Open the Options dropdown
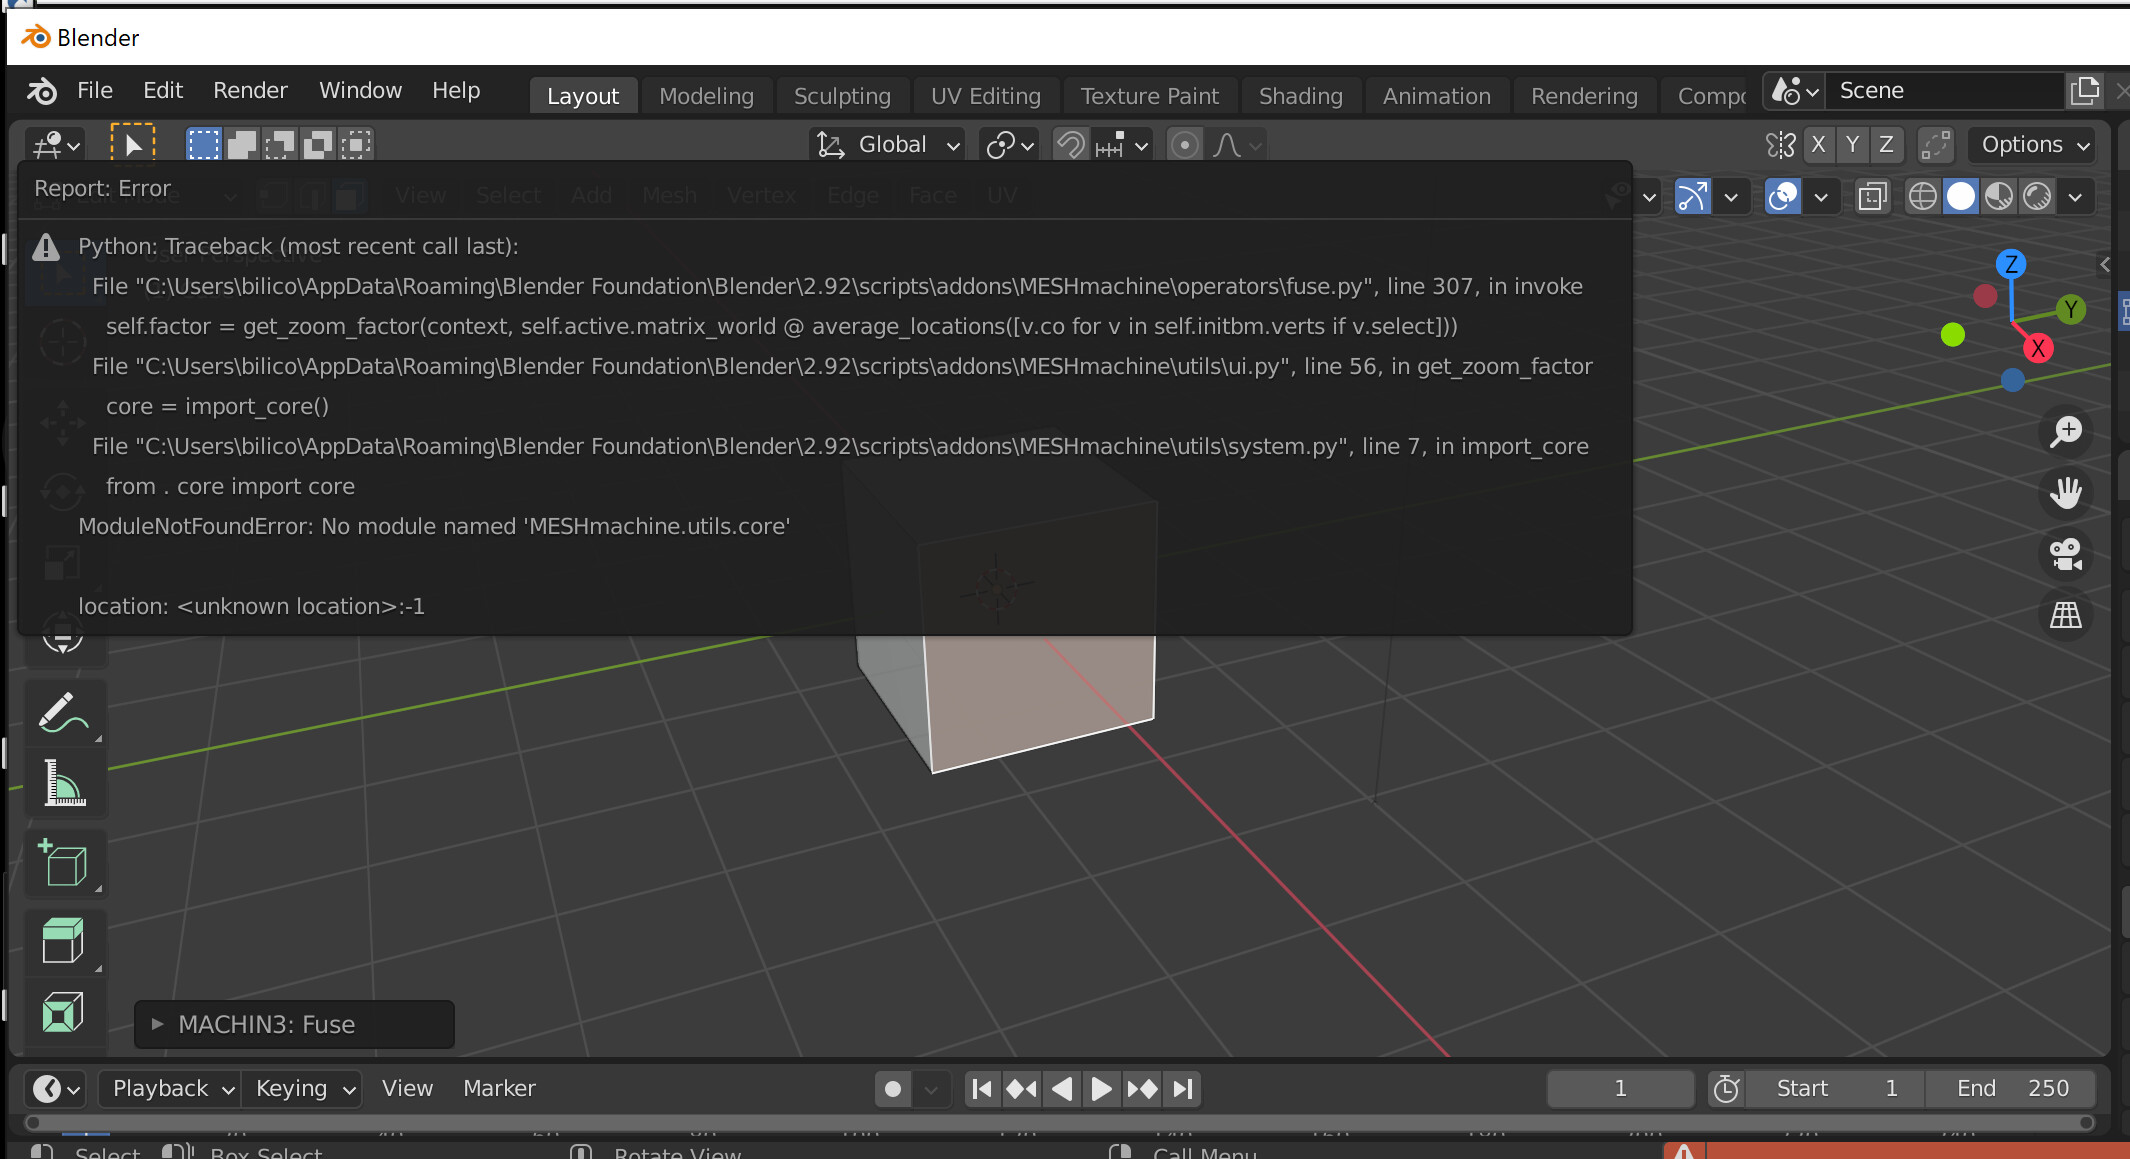 (x=2034, y=145)
